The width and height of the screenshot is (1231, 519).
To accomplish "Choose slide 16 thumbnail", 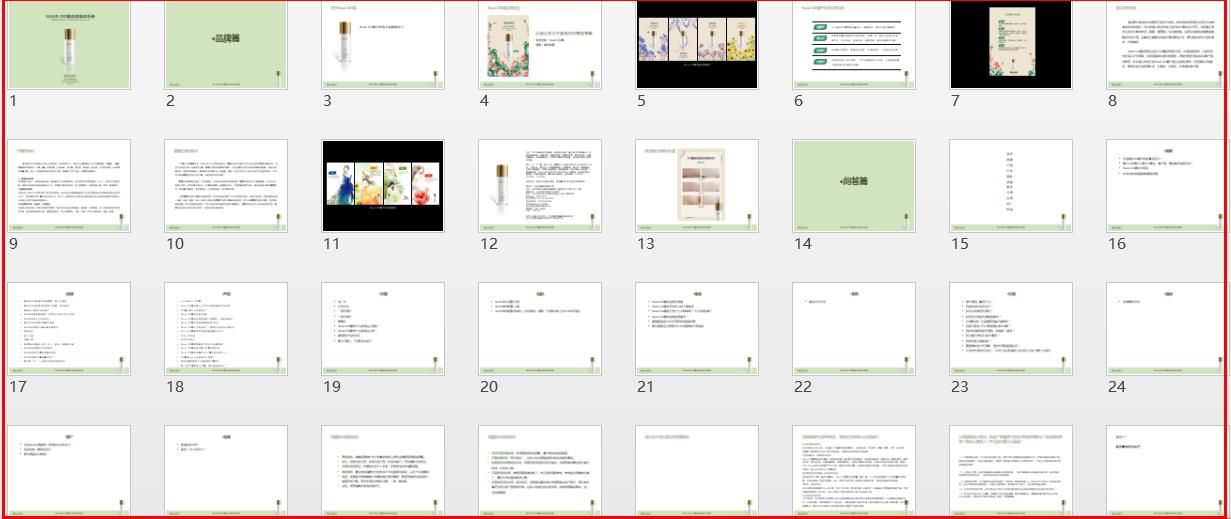I will tap(1167, 186).
